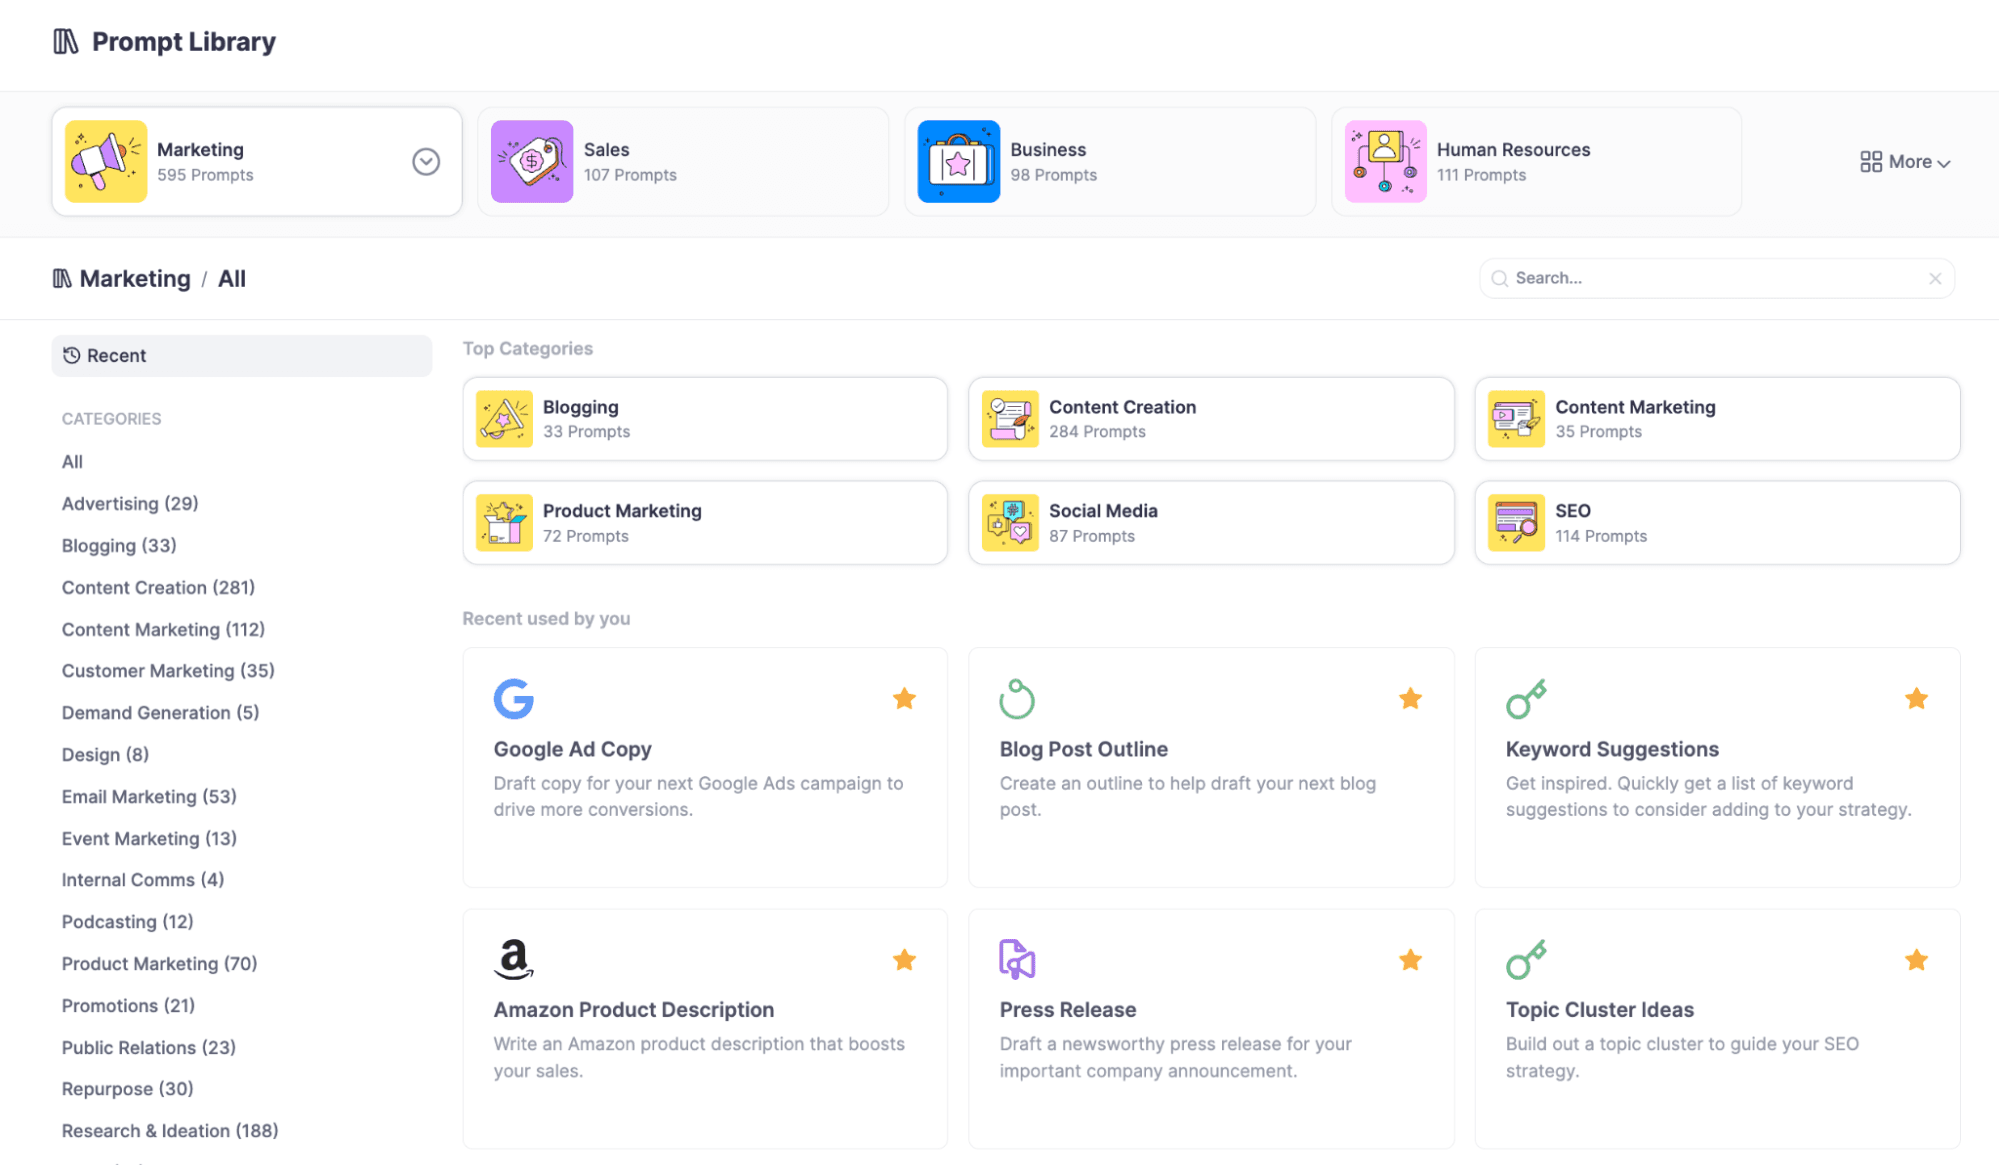1999x1166 pixels.
Task: Click the Blog Post Outline circular icon
Action: [1016, 699]
